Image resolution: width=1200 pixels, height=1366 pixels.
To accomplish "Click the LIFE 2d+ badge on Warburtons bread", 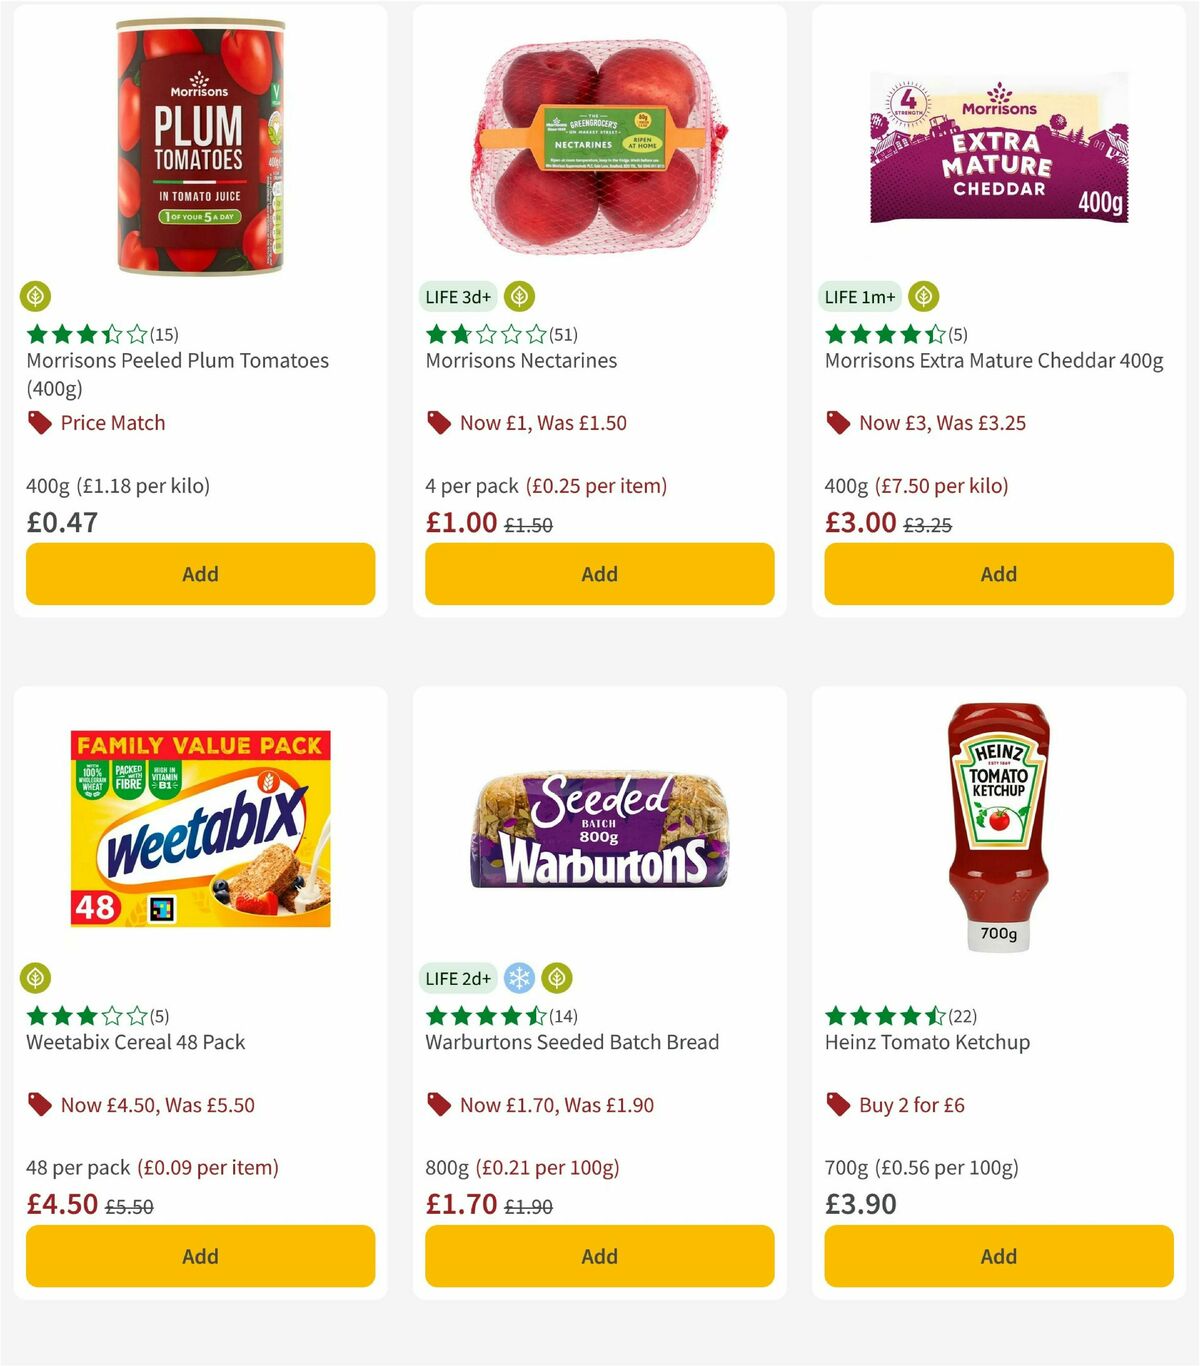I will [456, 978].
